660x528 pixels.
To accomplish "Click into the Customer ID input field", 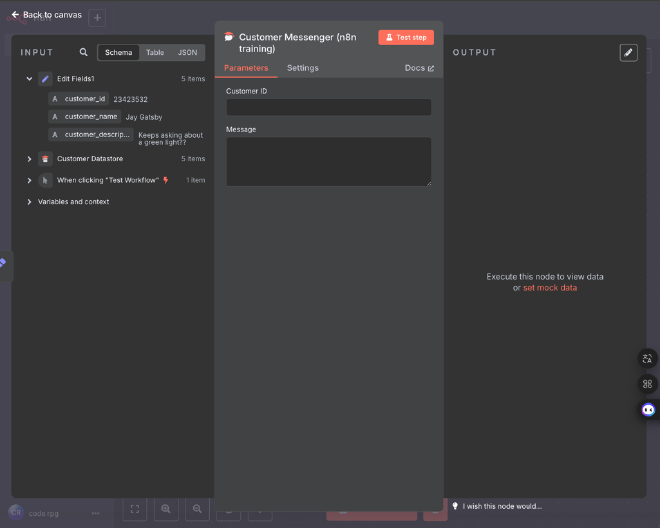I will [328, 107].
